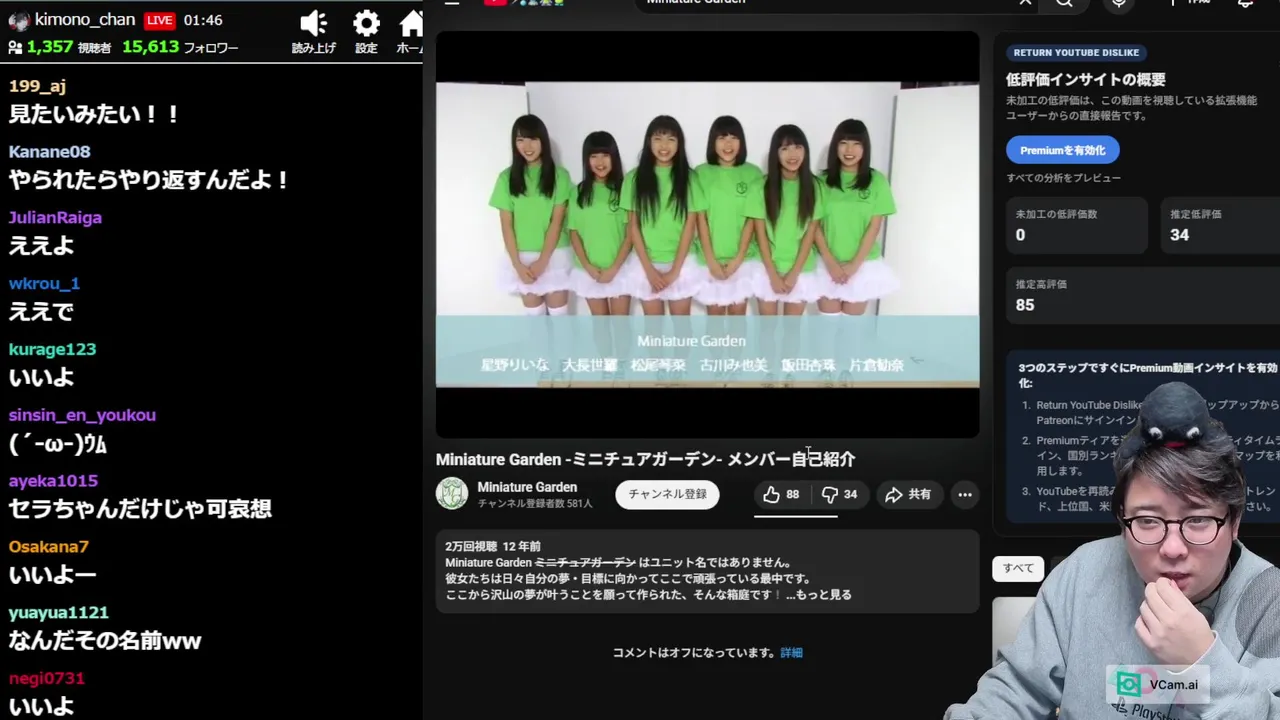Click chat username ayeka1015

coord(53,481)
